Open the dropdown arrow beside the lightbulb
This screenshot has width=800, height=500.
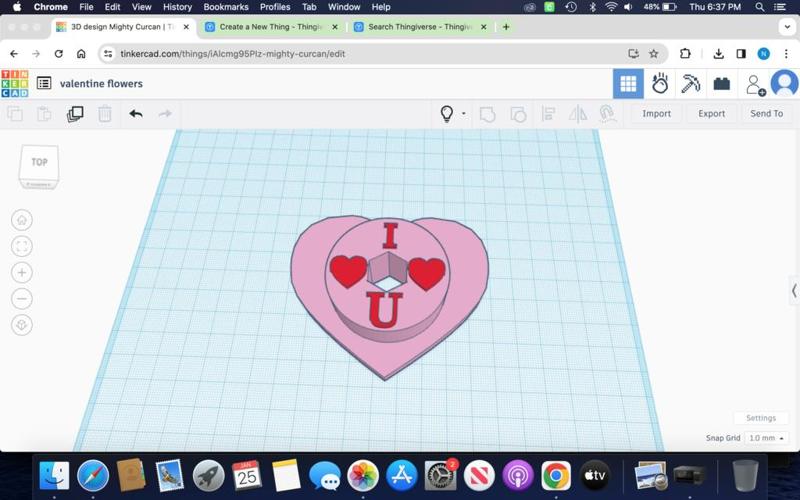[463, 114]
